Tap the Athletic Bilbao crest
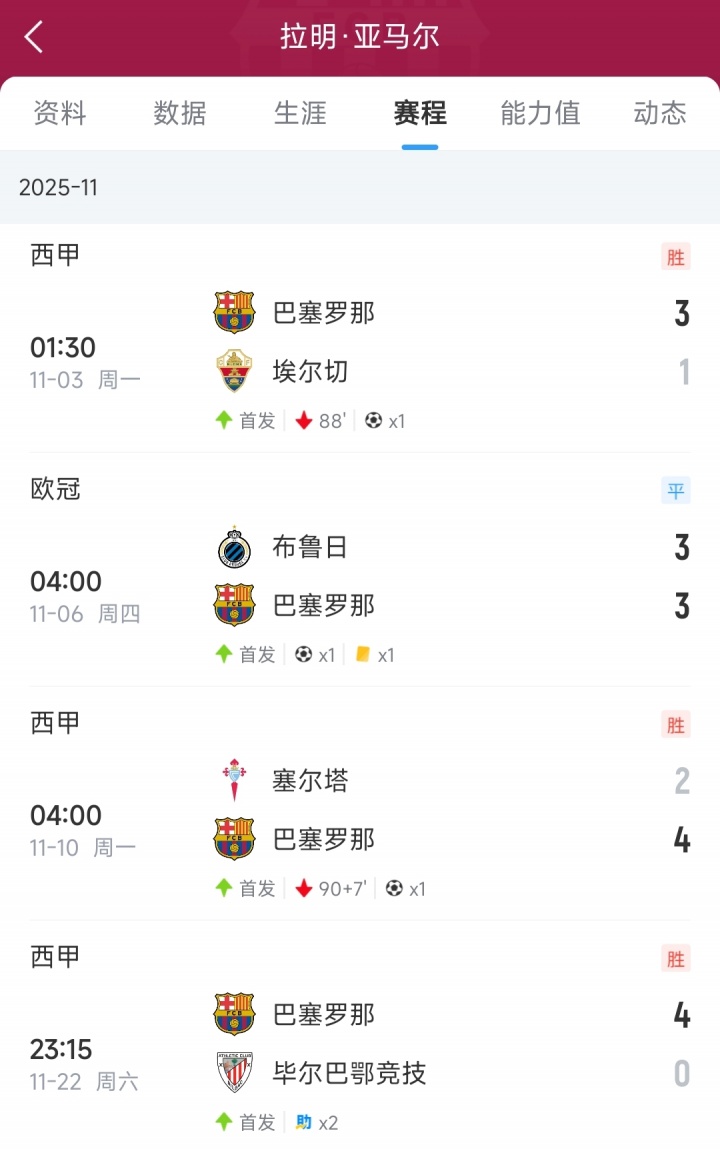This screenshot has height=1149, width=720. [234, 1073]
